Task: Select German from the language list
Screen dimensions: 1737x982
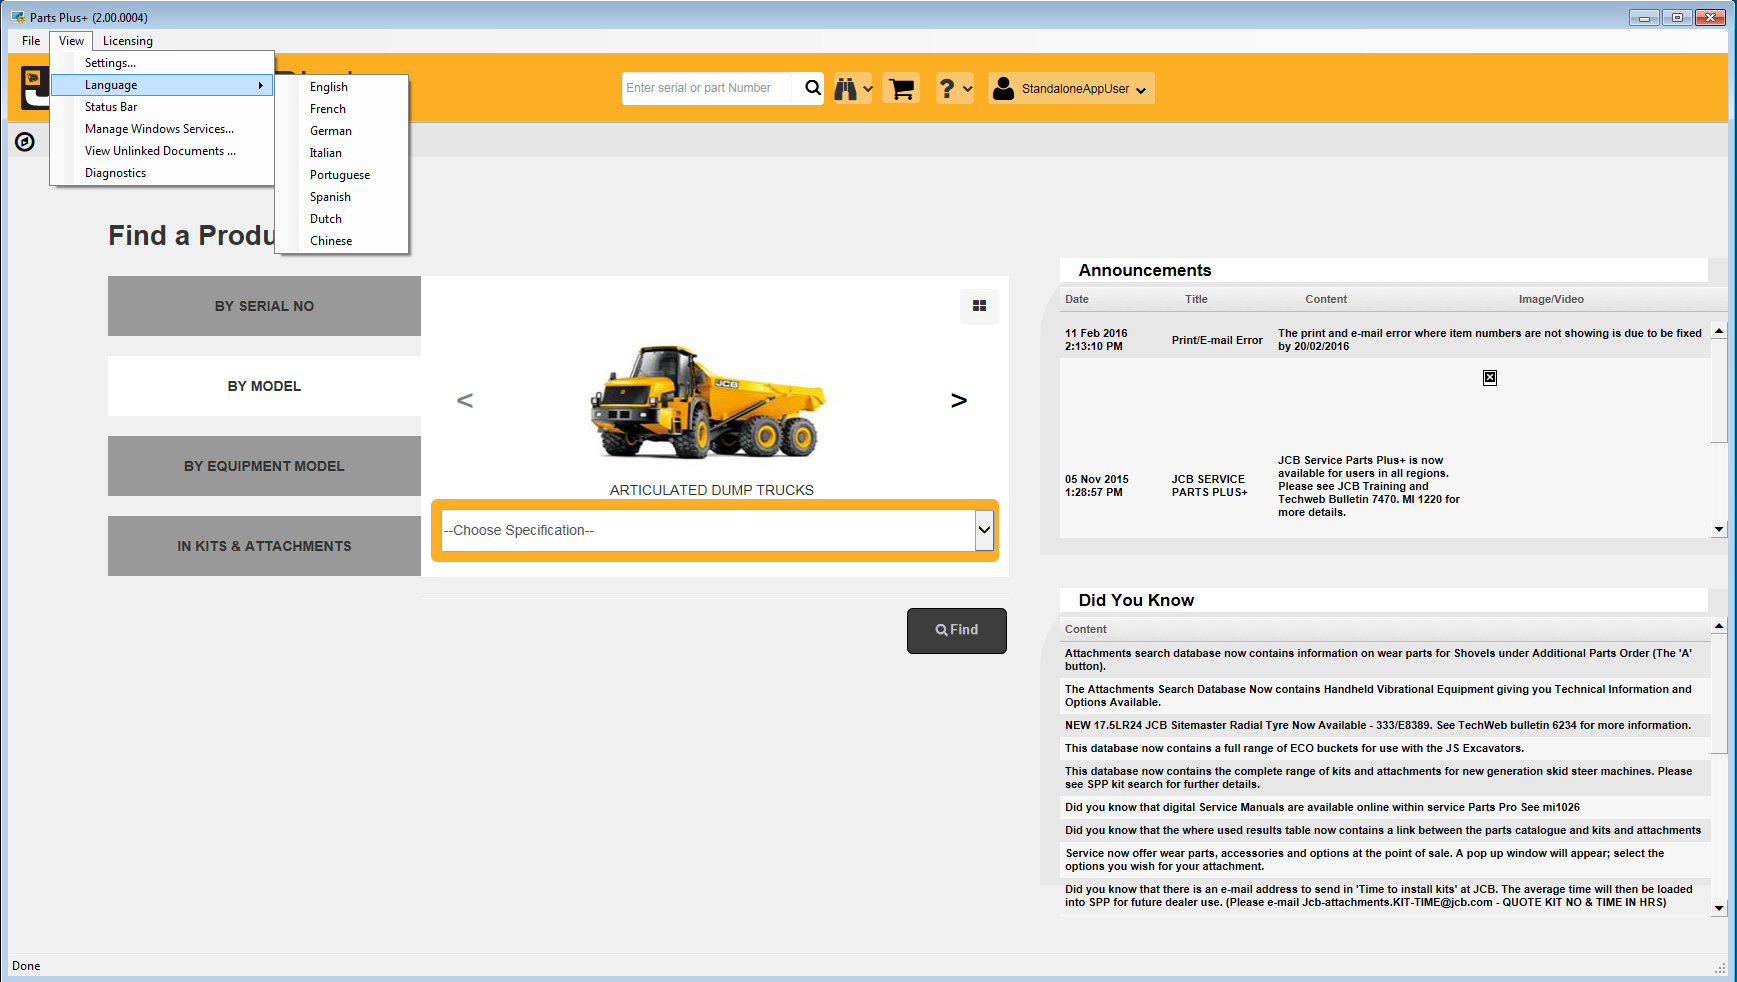Action: (x=331, y=131)
